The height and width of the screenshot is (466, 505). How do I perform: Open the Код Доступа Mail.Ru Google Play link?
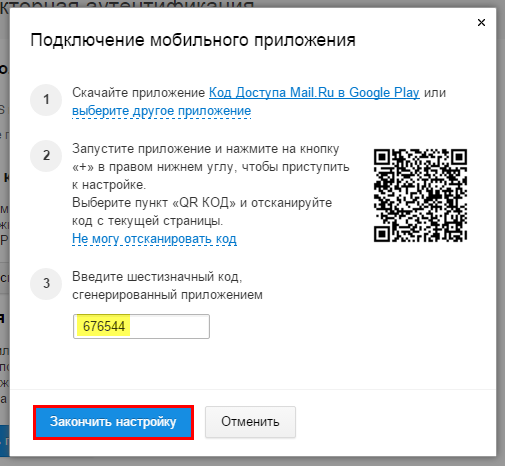(x=314, y=92)
